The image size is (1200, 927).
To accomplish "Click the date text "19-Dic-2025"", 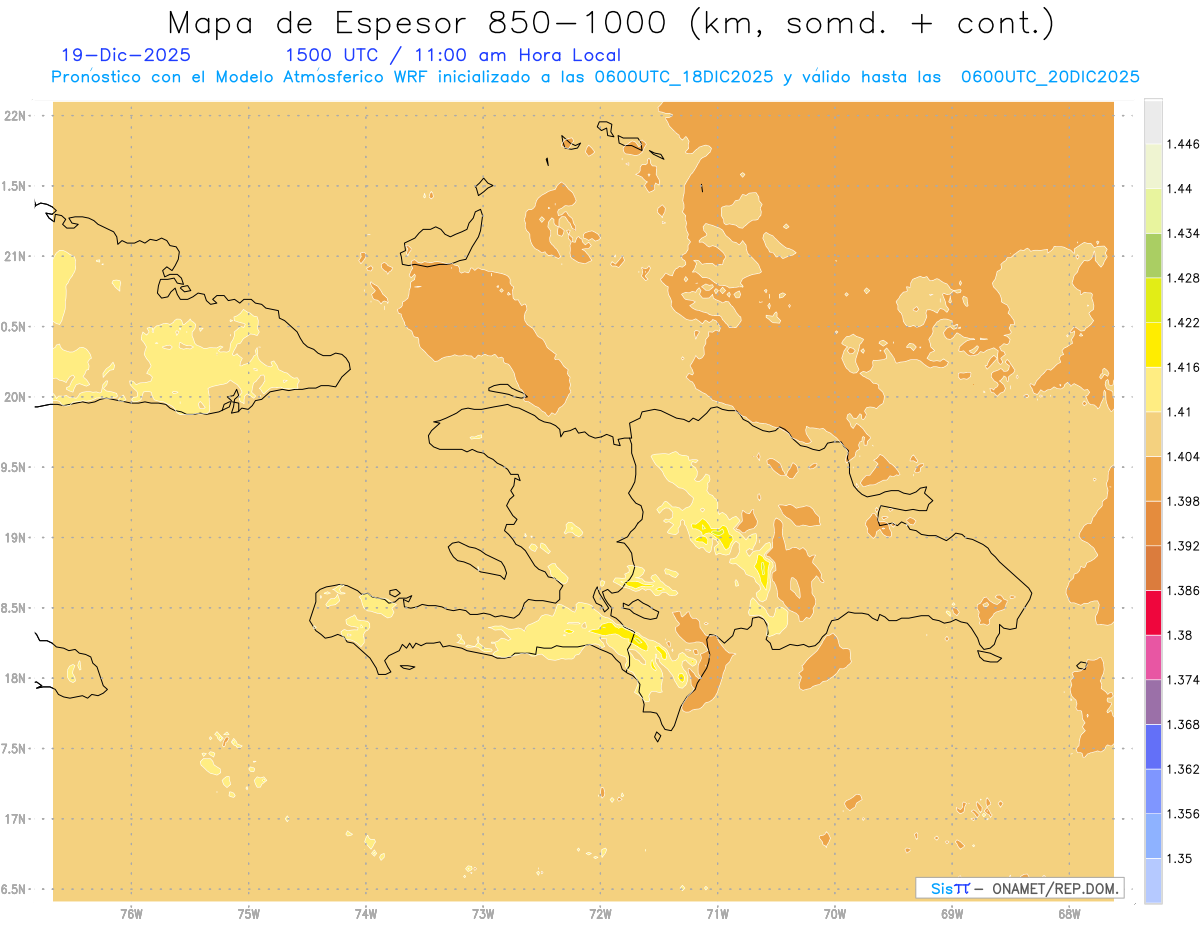I will coord(126,56).
